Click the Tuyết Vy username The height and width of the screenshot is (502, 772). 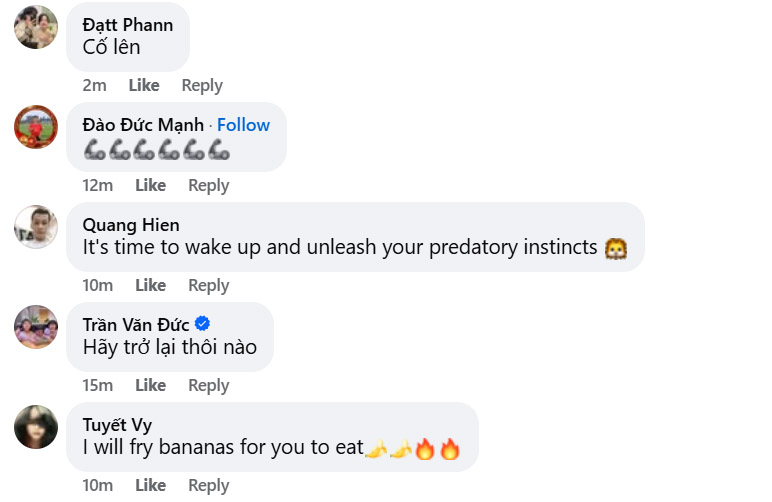pos(117,425)
